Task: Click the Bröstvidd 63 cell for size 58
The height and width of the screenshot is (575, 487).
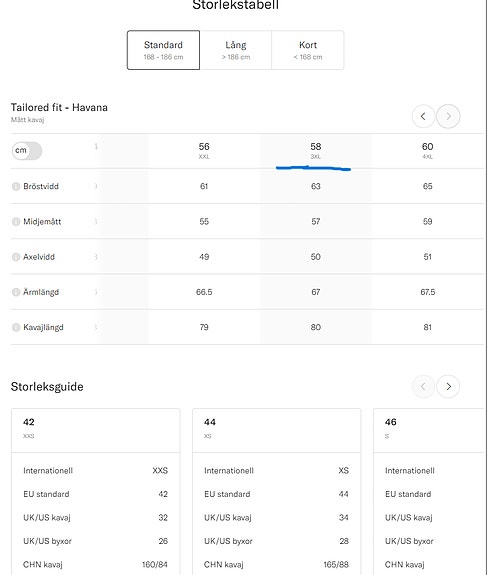Action: (316, 186)
